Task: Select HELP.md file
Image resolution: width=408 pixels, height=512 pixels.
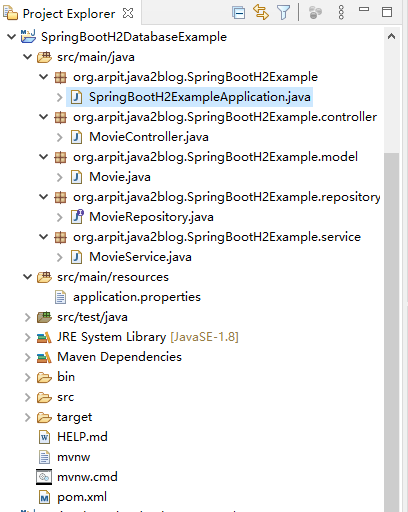Action: point(82,437)
